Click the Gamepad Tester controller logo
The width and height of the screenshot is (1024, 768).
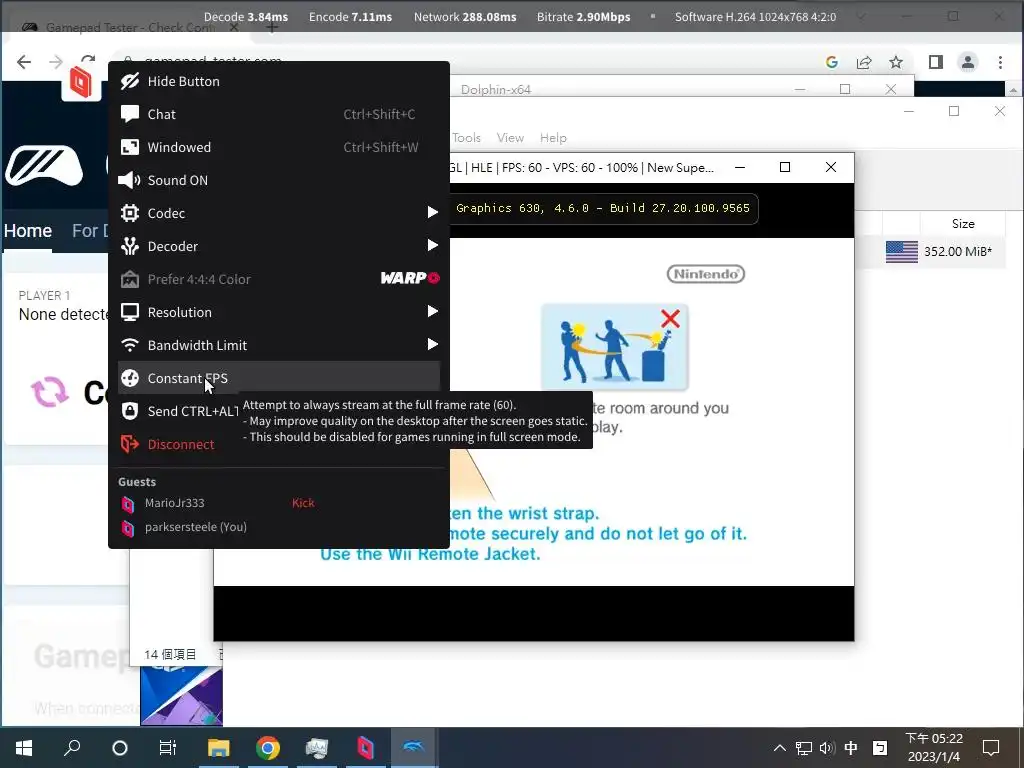point(44,166)
